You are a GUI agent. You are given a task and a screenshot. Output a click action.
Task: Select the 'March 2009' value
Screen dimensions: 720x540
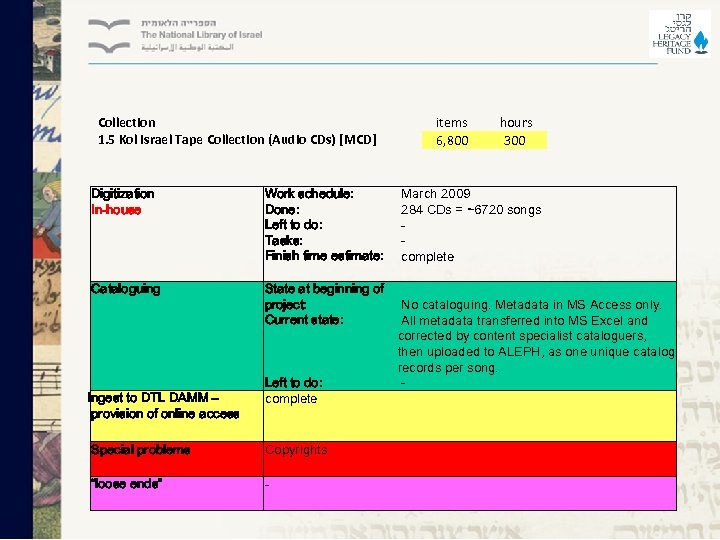tap(436, 194)
